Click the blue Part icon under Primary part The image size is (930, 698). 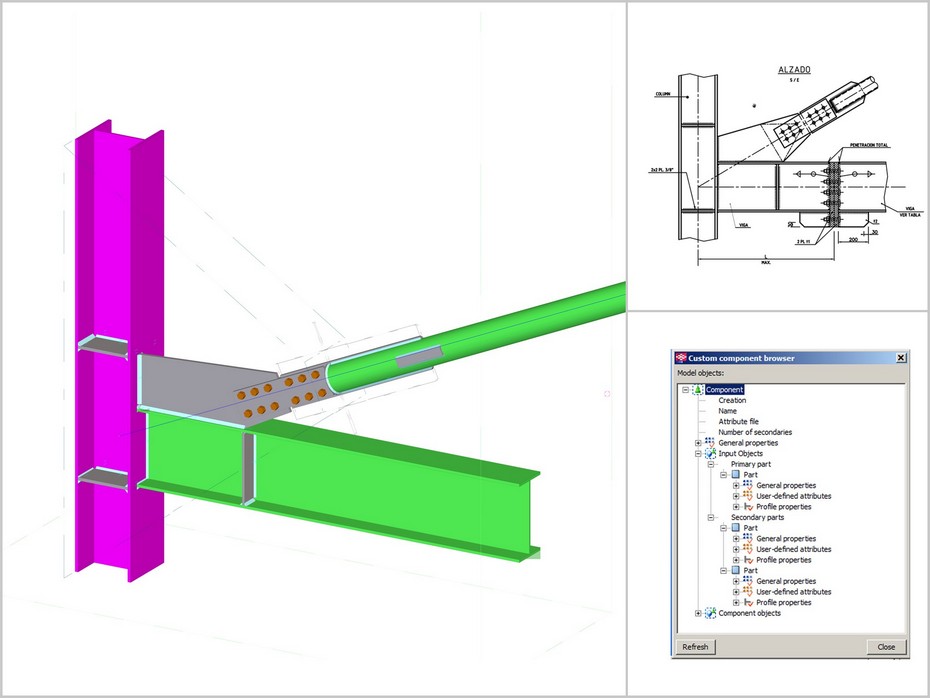coord(736,474)
